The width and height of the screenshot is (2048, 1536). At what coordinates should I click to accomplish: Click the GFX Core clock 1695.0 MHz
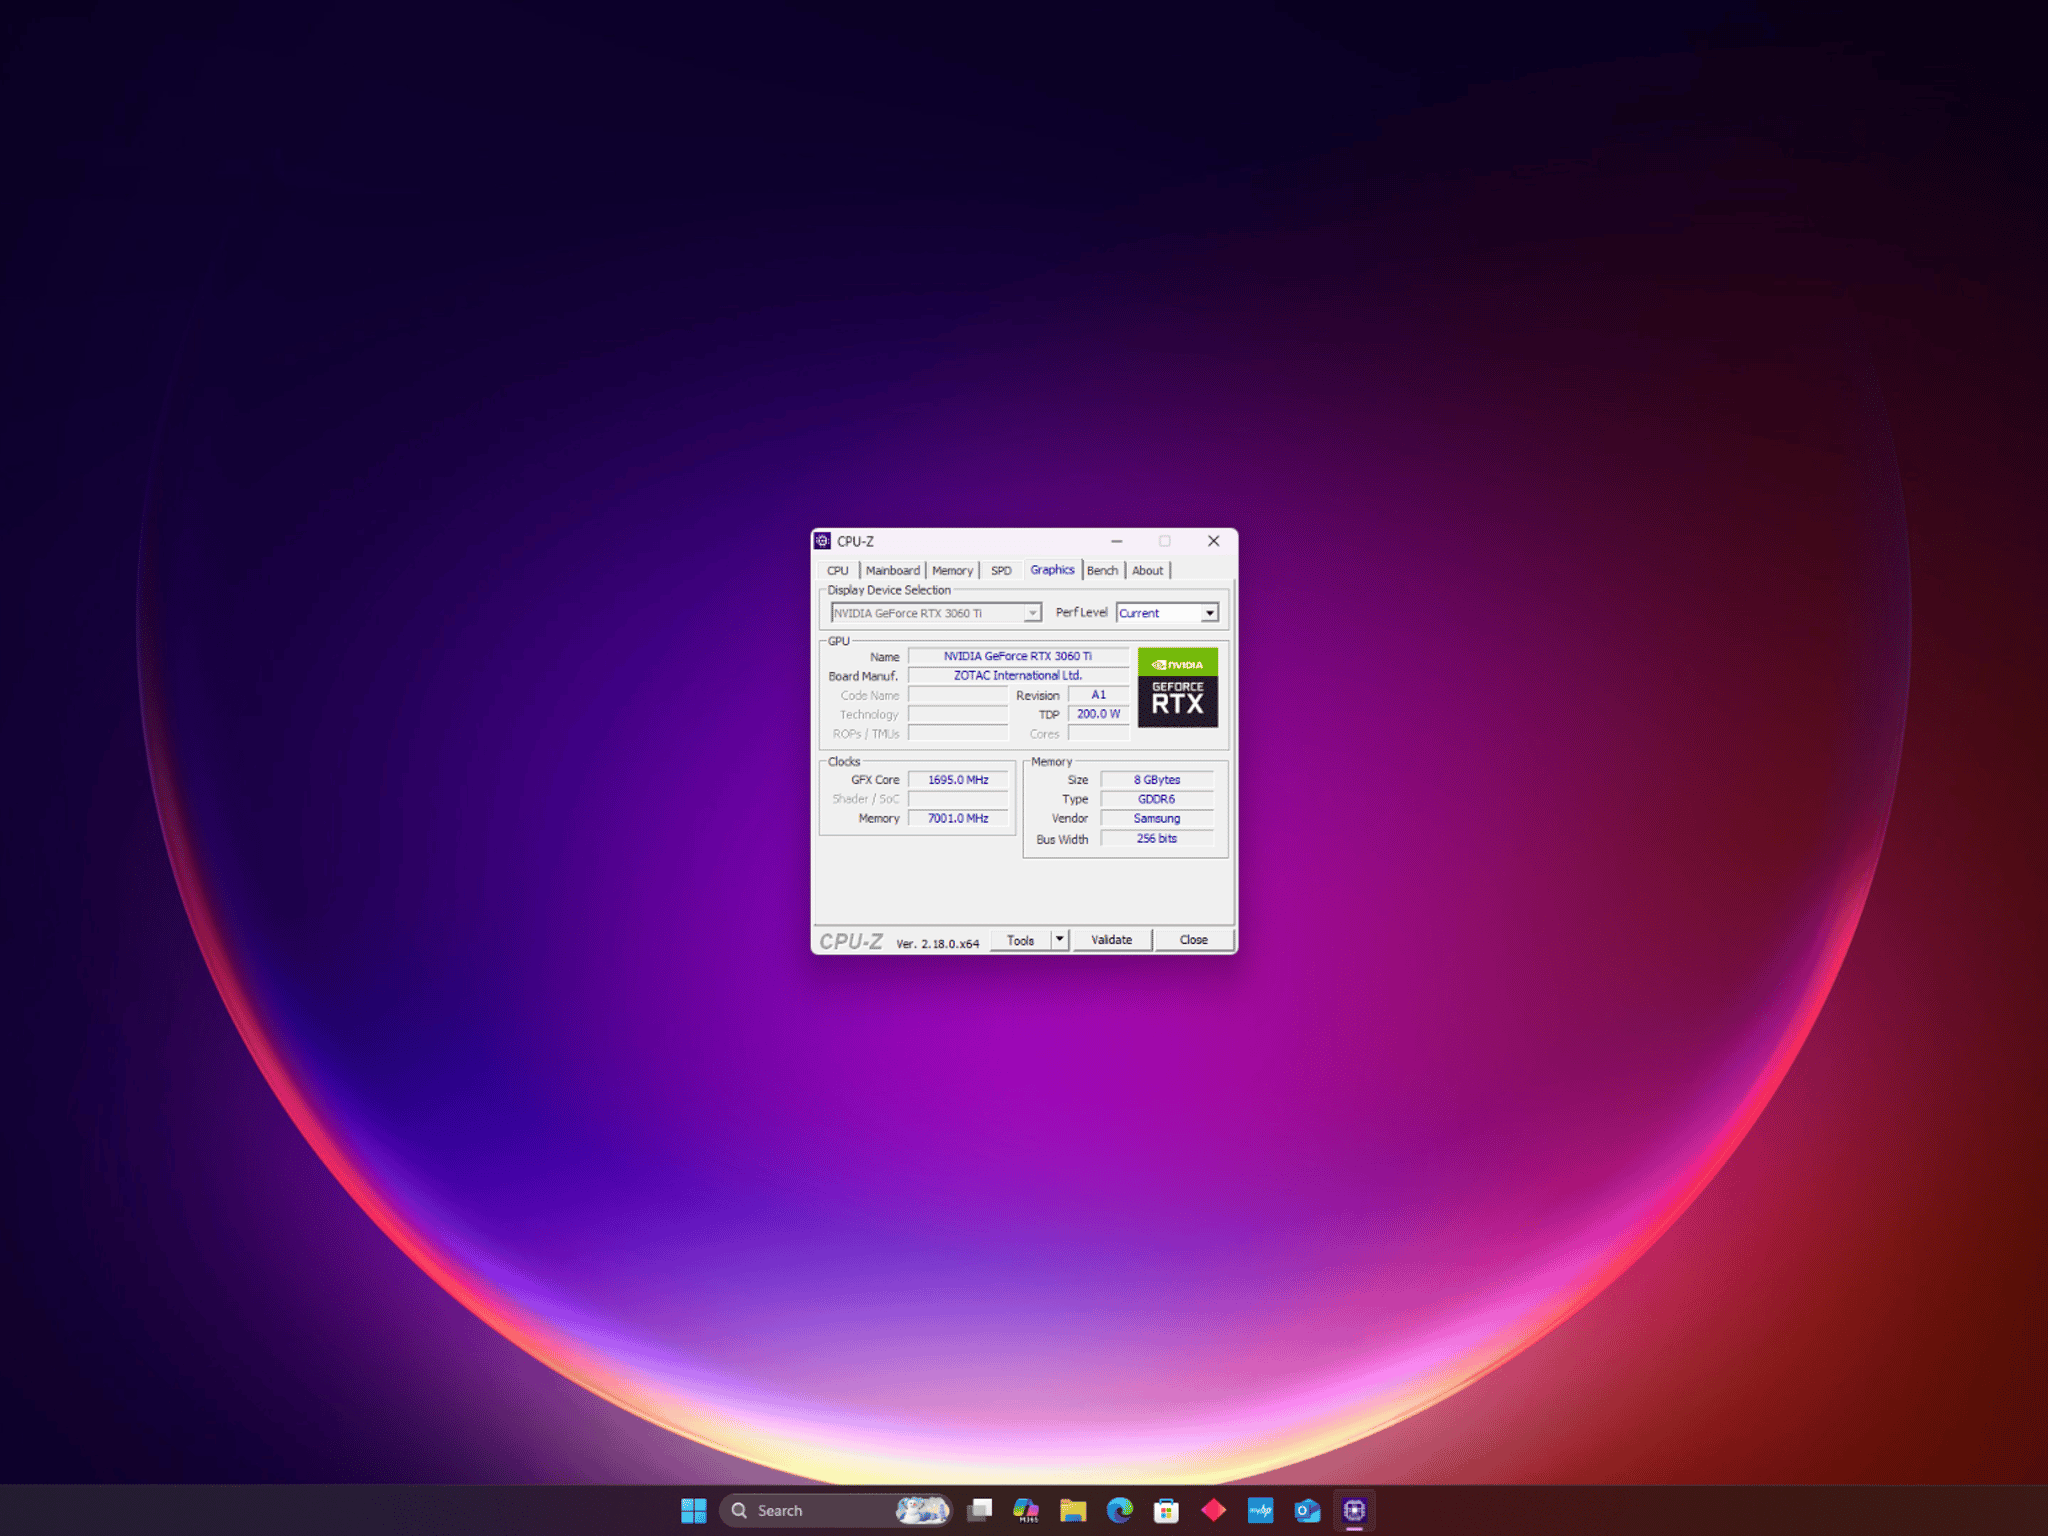pyautogui.click(x=958, y=780)
